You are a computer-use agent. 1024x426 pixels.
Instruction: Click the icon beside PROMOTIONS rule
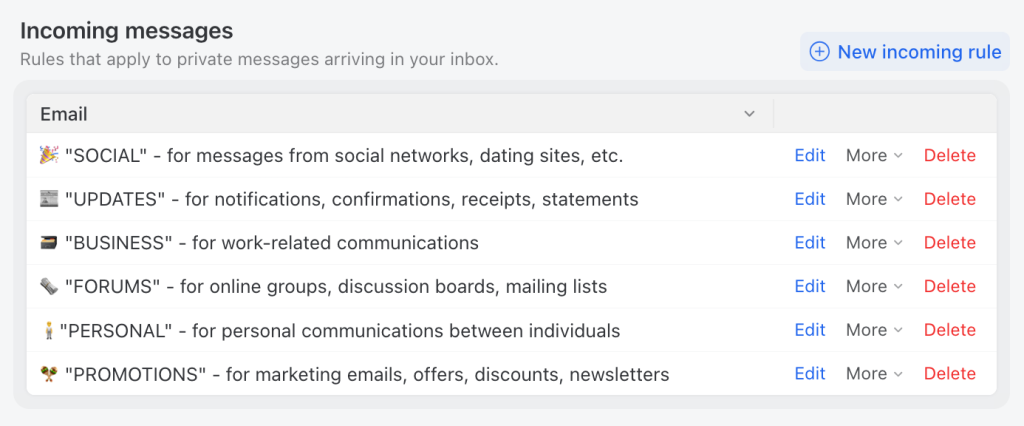point(49,375)
